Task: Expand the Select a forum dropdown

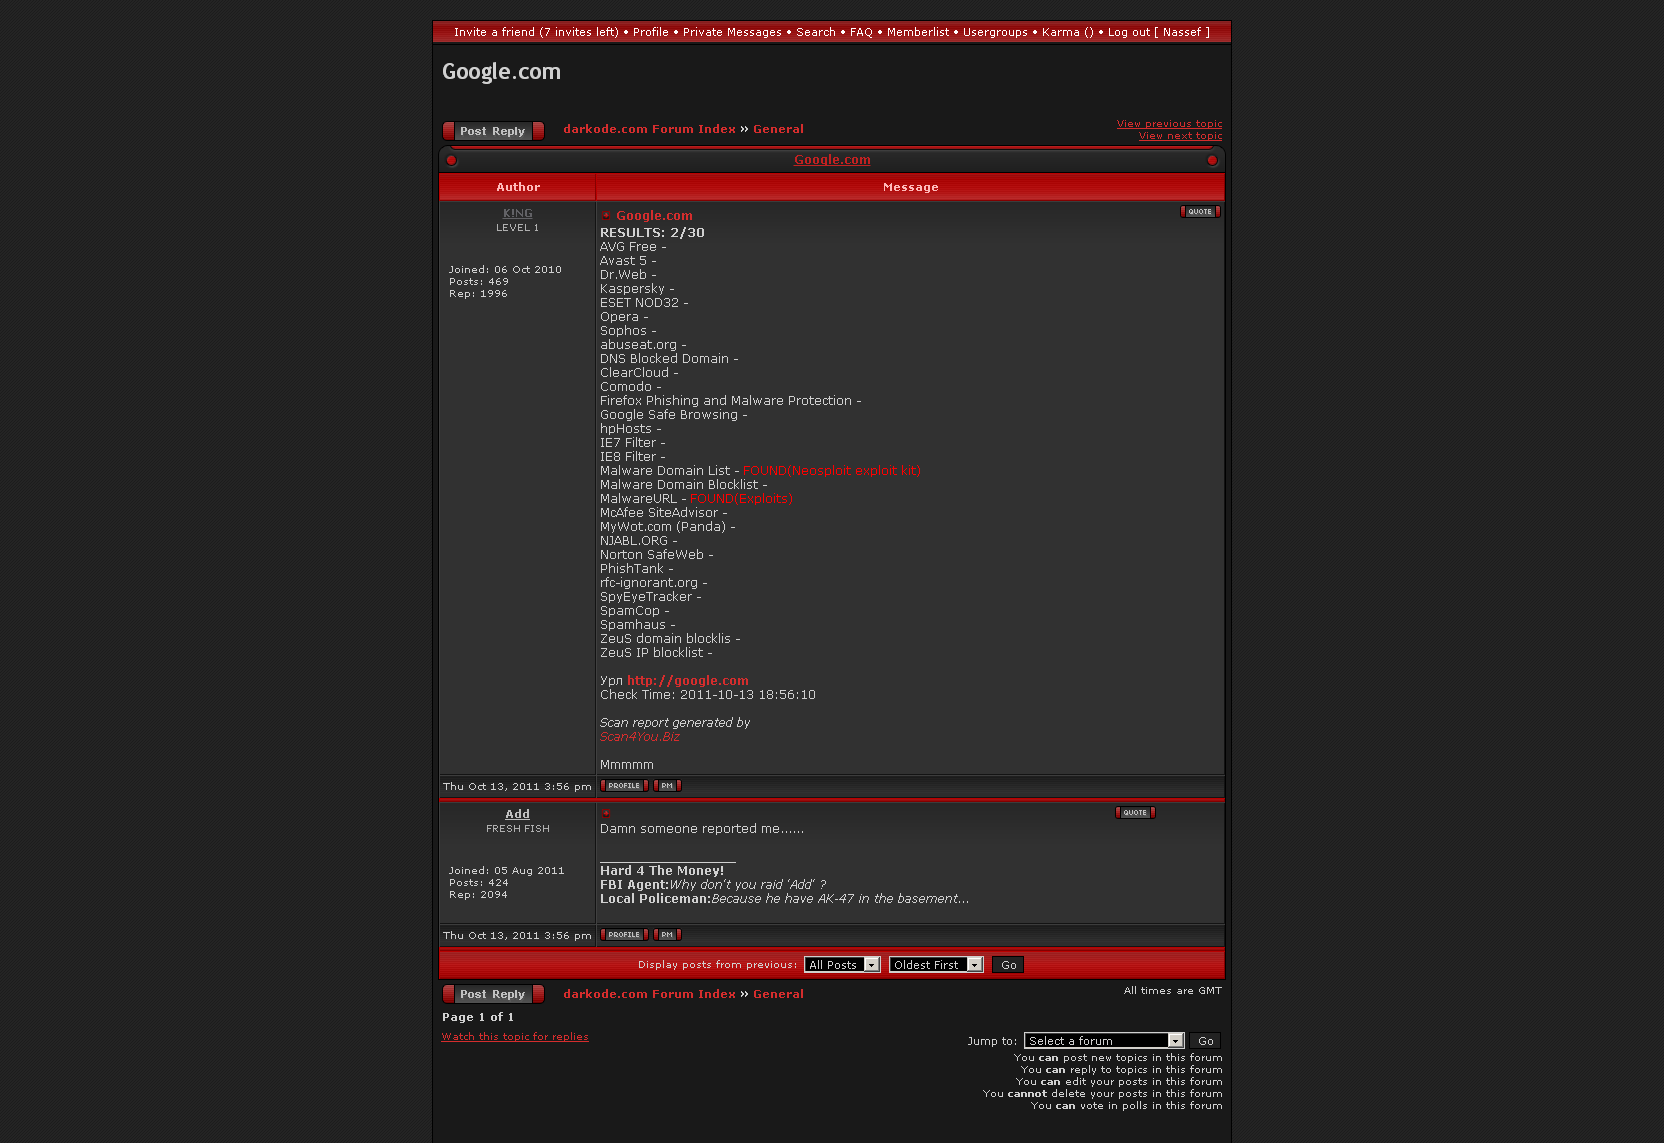Action: [1103, 1041]
